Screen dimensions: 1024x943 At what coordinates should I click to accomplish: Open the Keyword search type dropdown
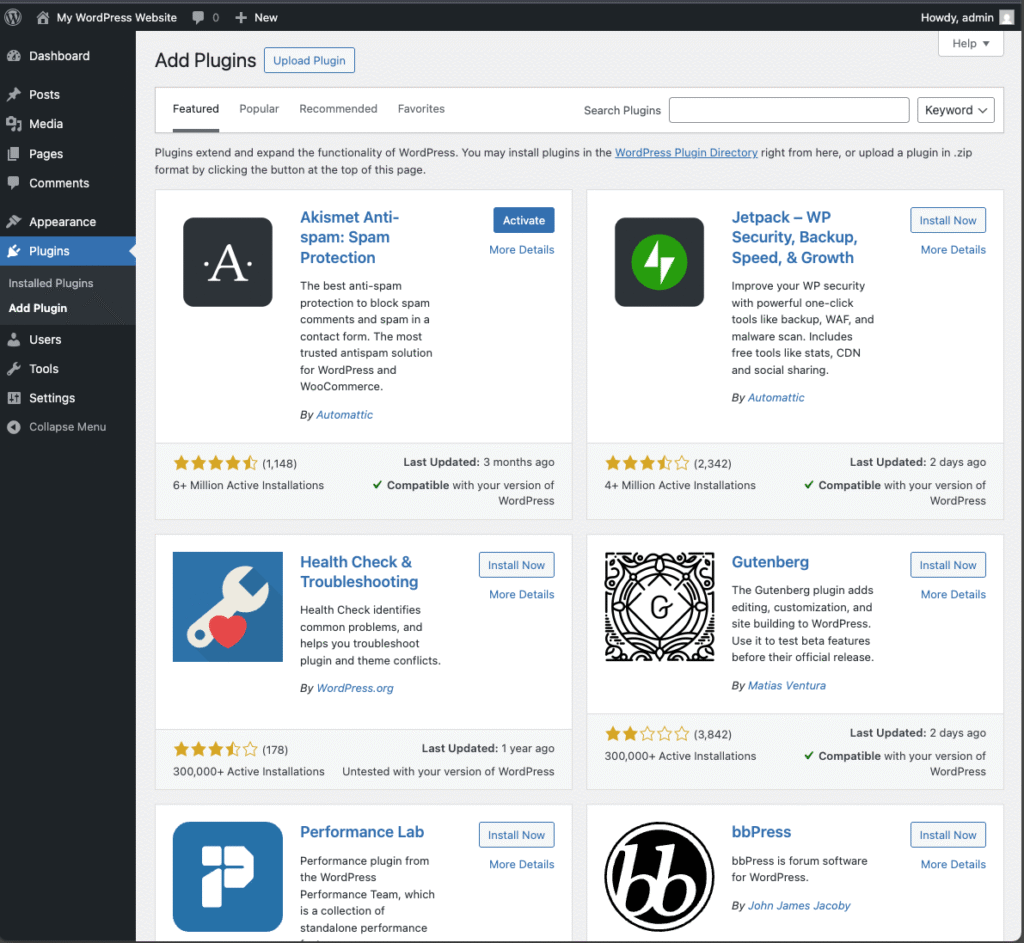tap(955, 110)
